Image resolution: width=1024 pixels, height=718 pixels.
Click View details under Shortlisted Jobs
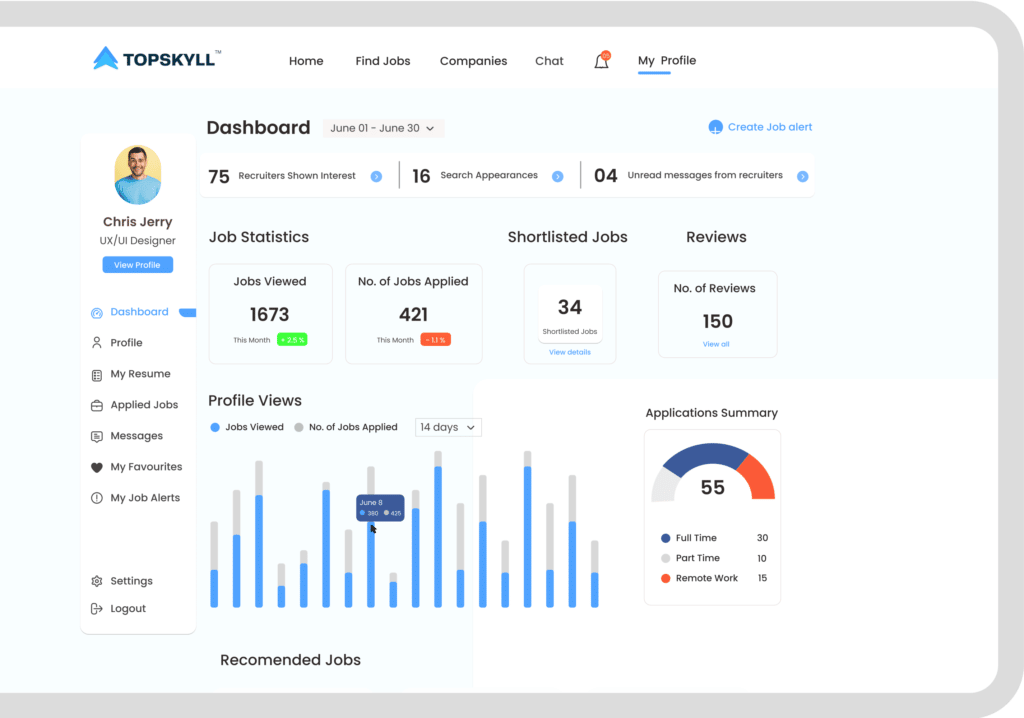pos(570,352)
